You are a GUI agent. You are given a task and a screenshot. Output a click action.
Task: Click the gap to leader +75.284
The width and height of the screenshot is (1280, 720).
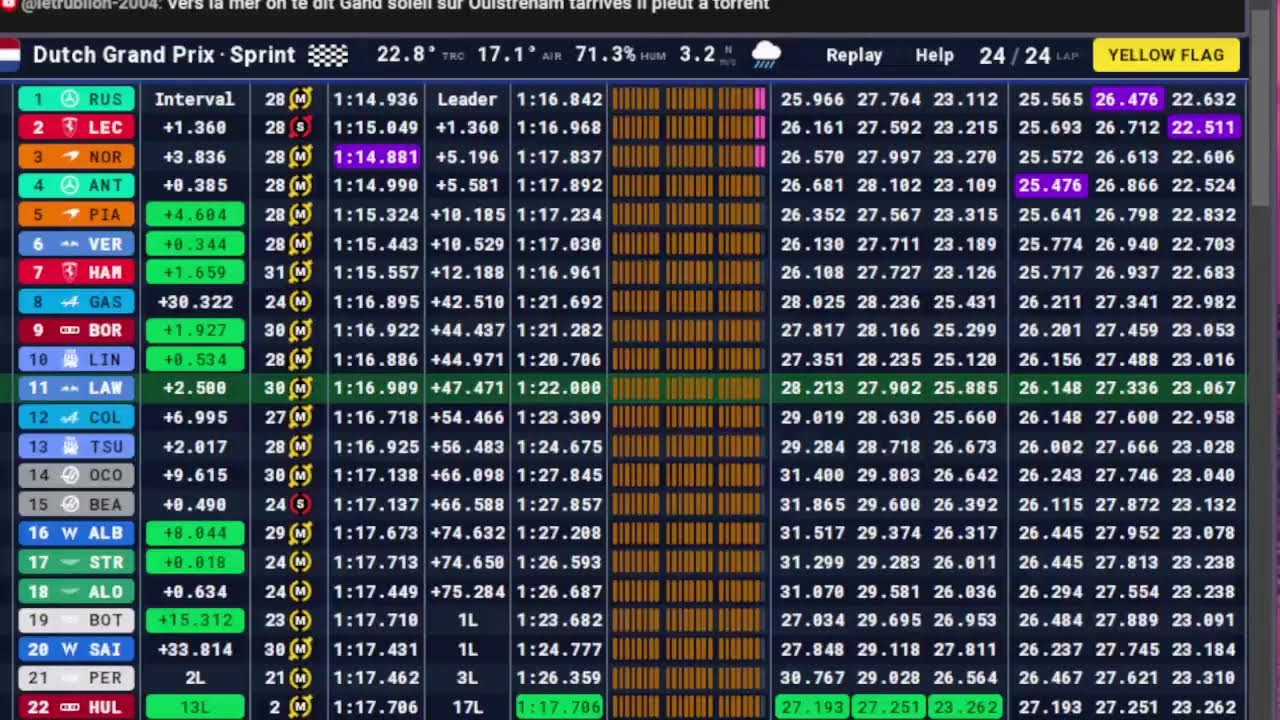pos(465,591)
